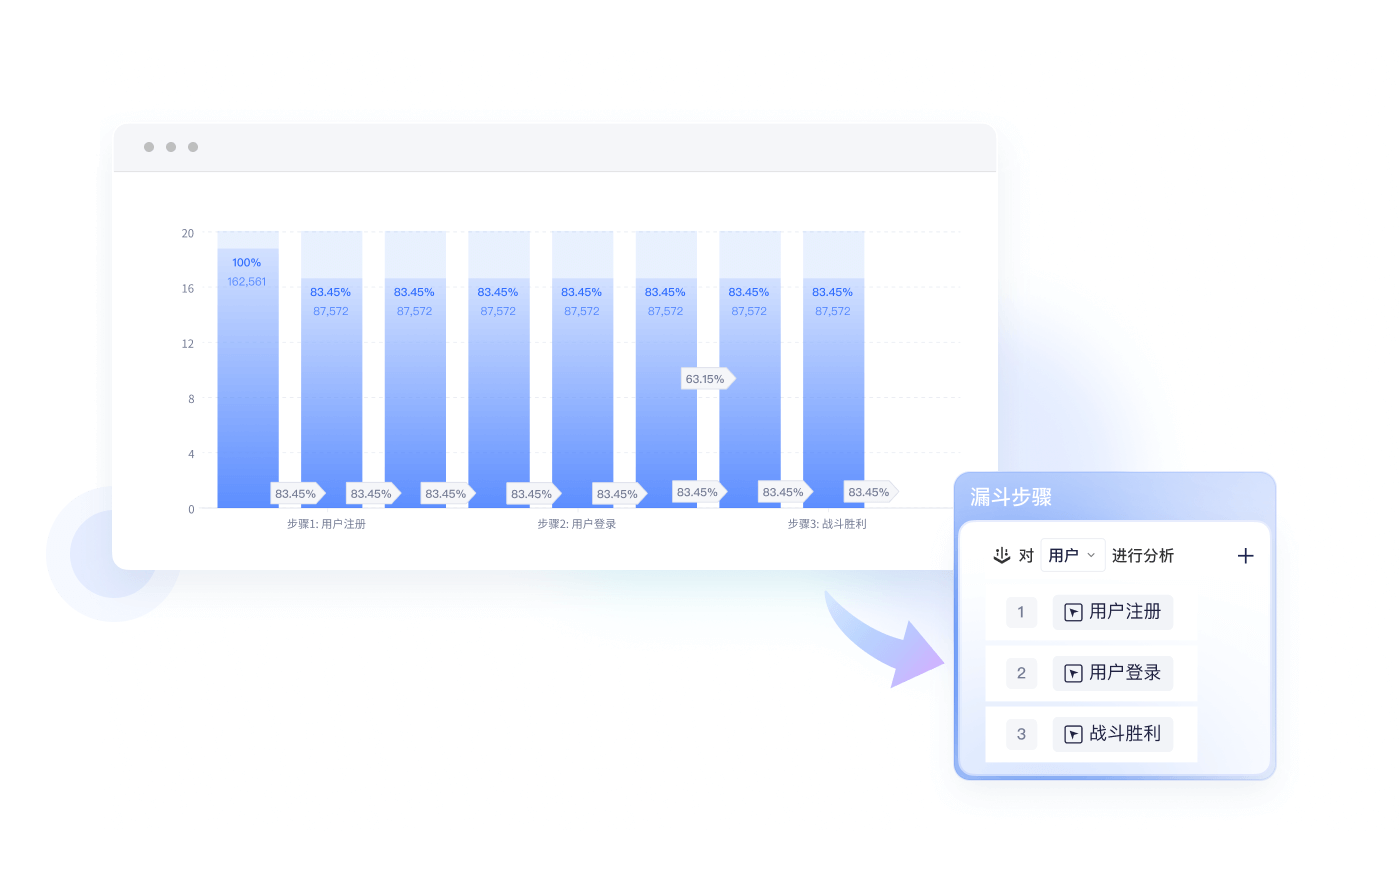Image resolution: width=1400 pixels, height=880 pixels.
Task: Click the 步骤2: 用户登录 axis label
Action: coord(576,524)
